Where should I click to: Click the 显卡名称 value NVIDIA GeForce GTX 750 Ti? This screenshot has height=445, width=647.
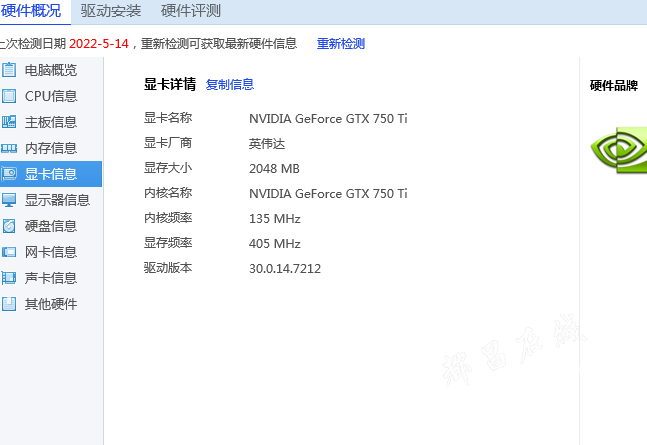tap(328, 118)
